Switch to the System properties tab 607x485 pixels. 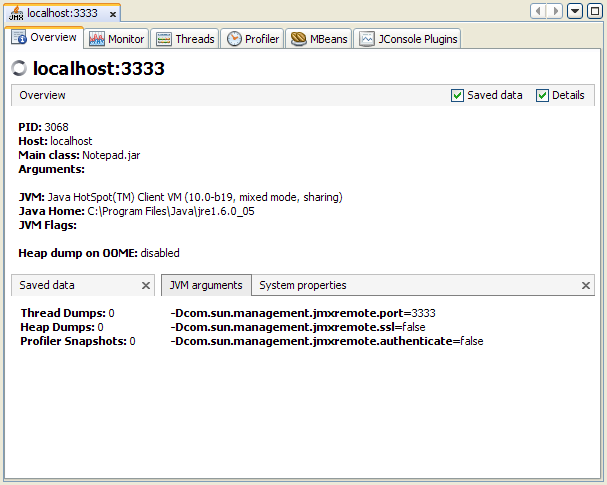pos(303,285)
